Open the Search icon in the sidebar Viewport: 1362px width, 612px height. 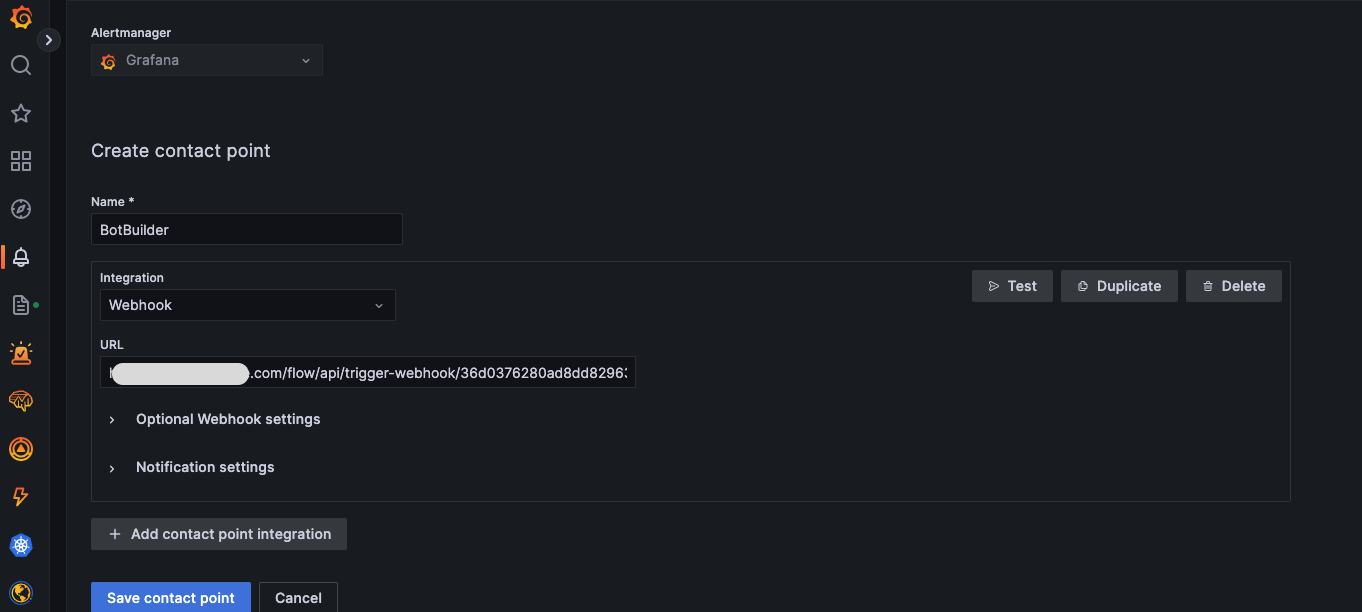(x=21, y=64)
